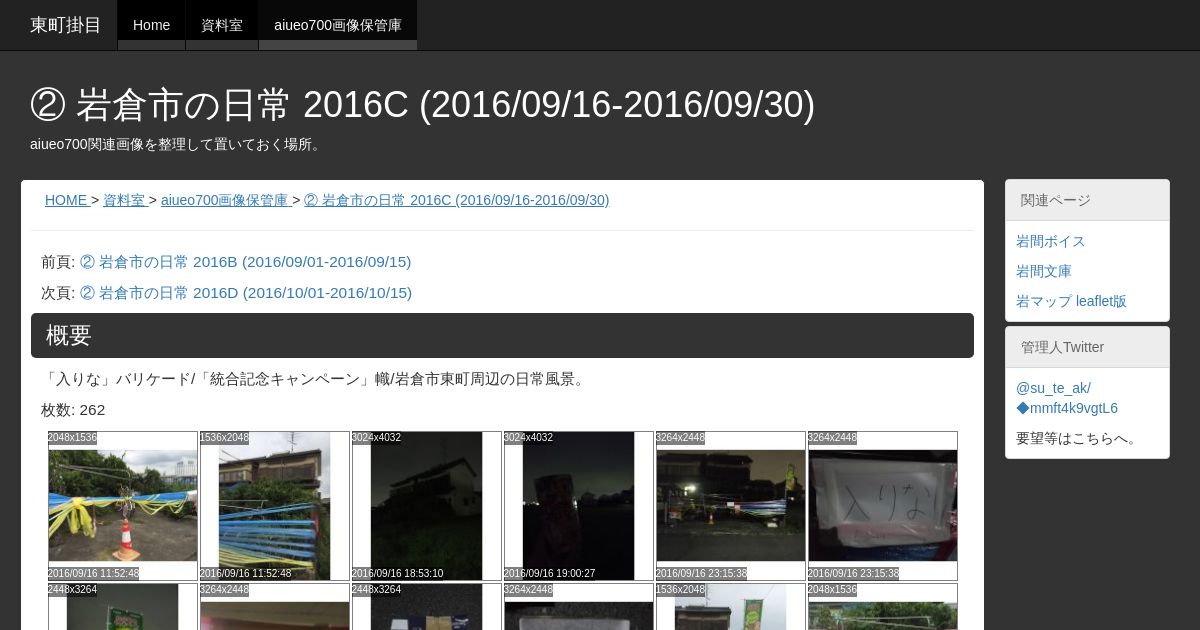Open the night street thumbnail dated 23:15:38
Screen dimensions: 1200x630
(731, 506)
